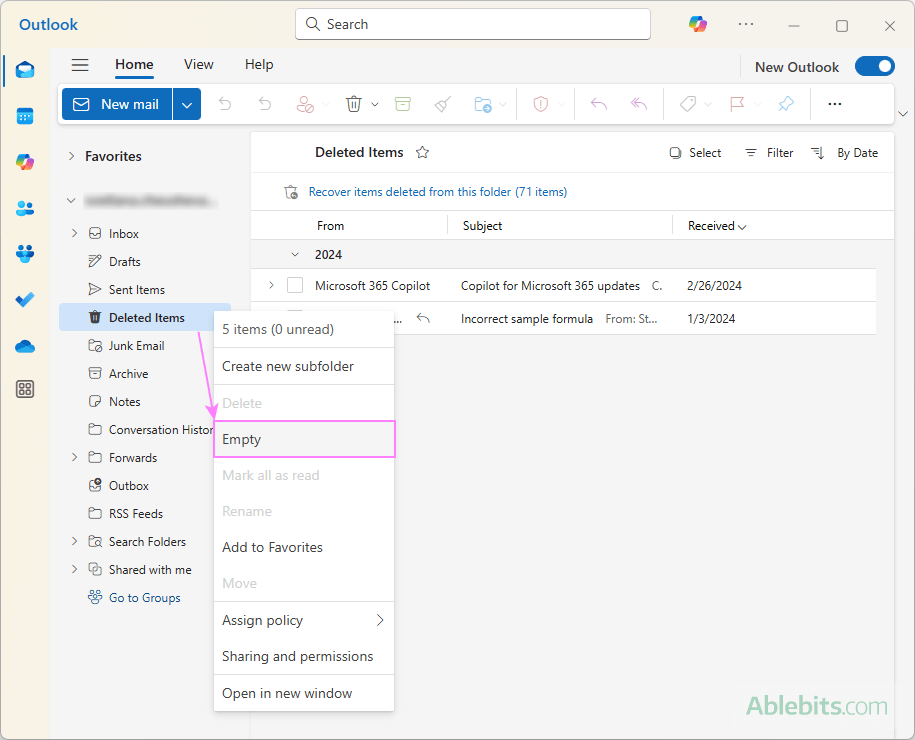Click the Flag icon in toolbar
Screen dimensions: 915x740
click(x=737, y=104)
